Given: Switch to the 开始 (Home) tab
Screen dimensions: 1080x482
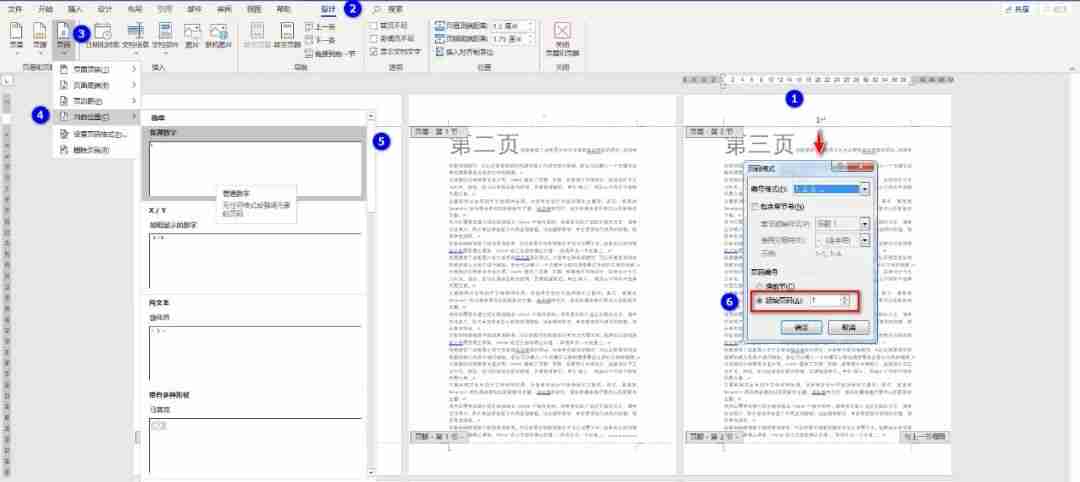Looking at the screenshot, I should point(45,10).
